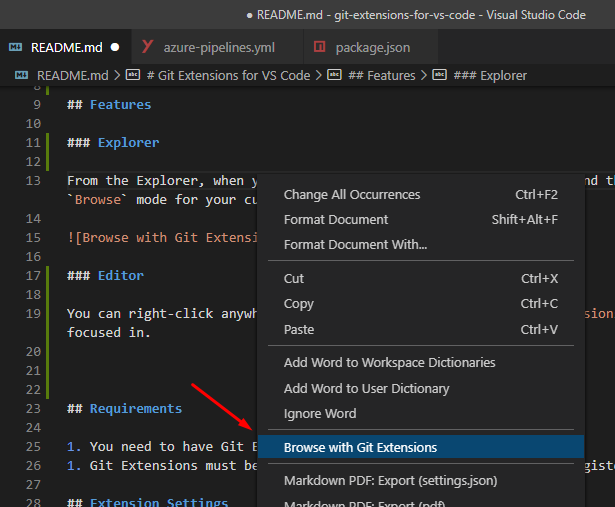The image size is (615, 507).
Task: Click the Markdown file icon in the breadcrumb
Action: (21, 75)
